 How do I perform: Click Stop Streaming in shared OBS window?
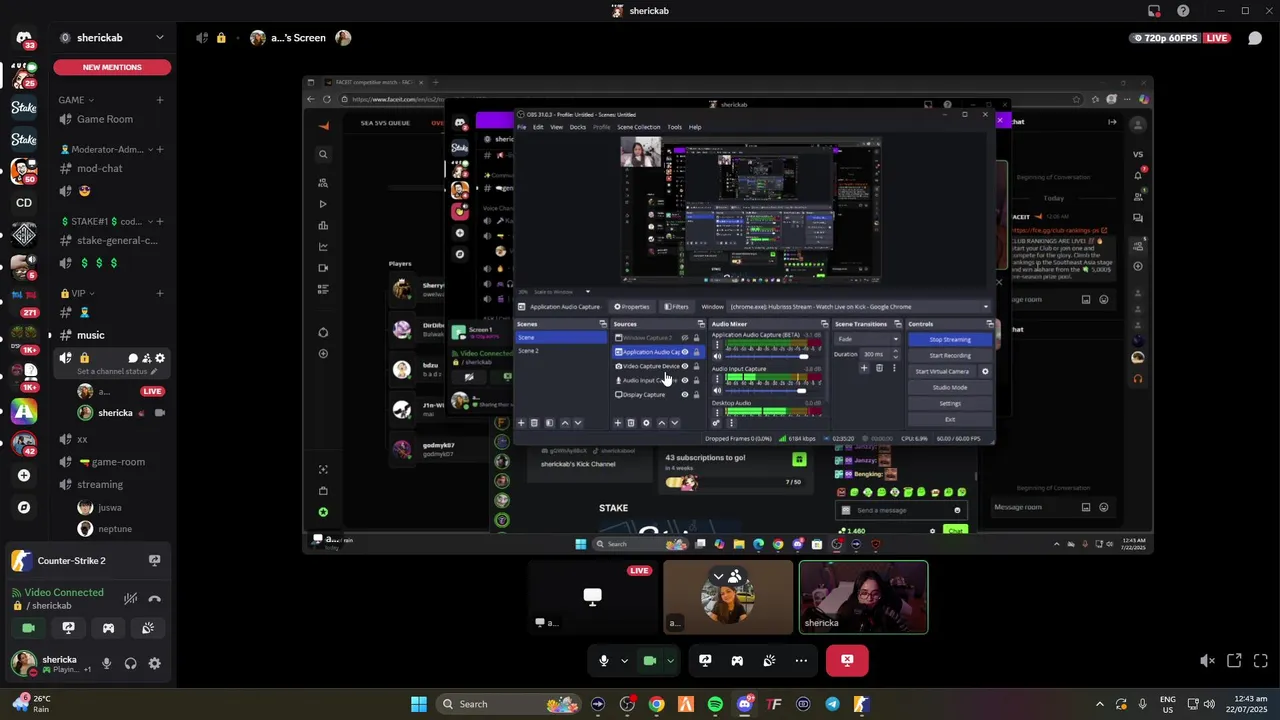coord(949,339)
